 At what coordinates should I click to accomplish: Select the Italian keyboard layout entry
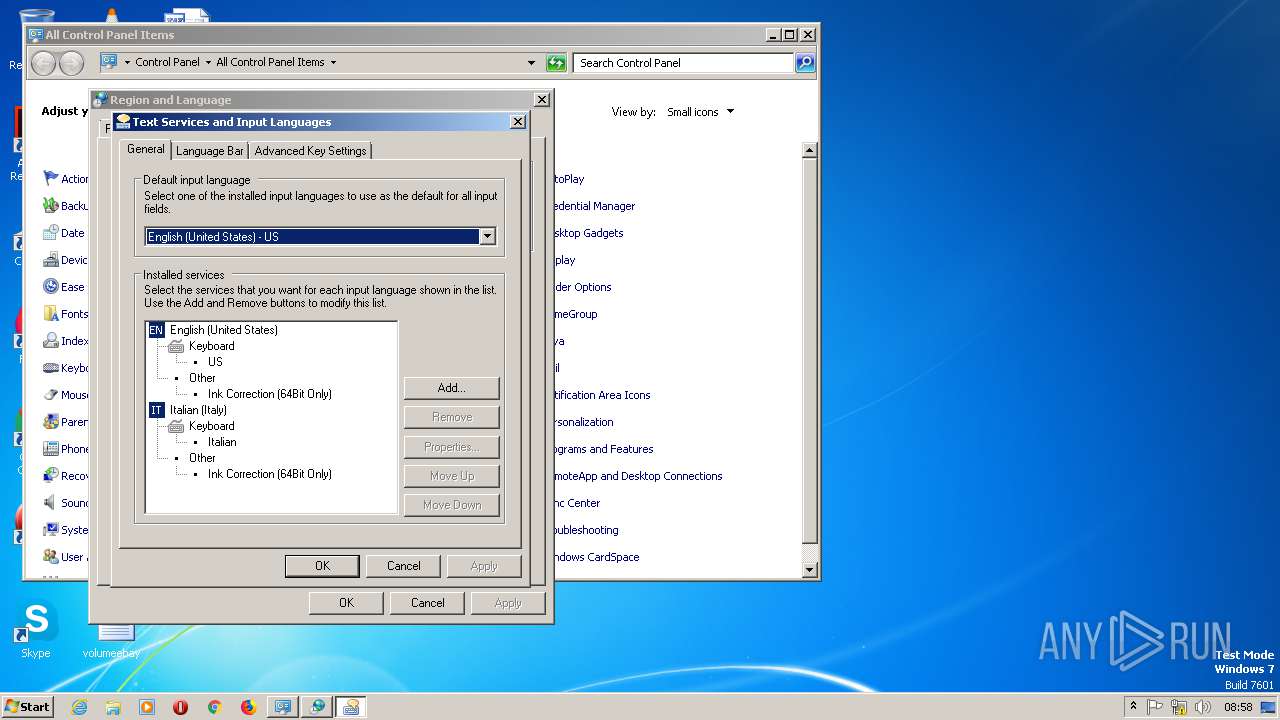point(222,442)
